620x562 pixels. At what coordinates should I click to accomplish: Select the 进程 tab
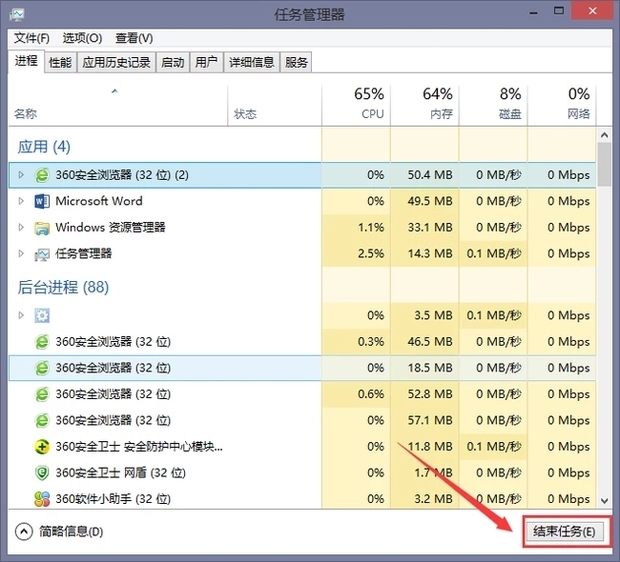tap(26, 61)
